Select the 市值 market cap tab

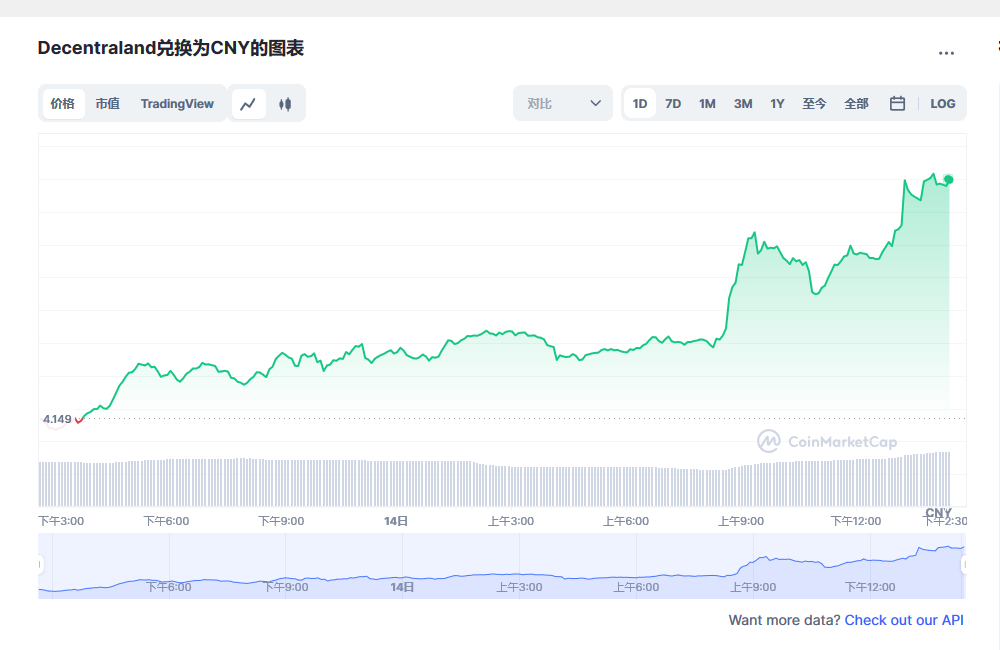point(108,104)
